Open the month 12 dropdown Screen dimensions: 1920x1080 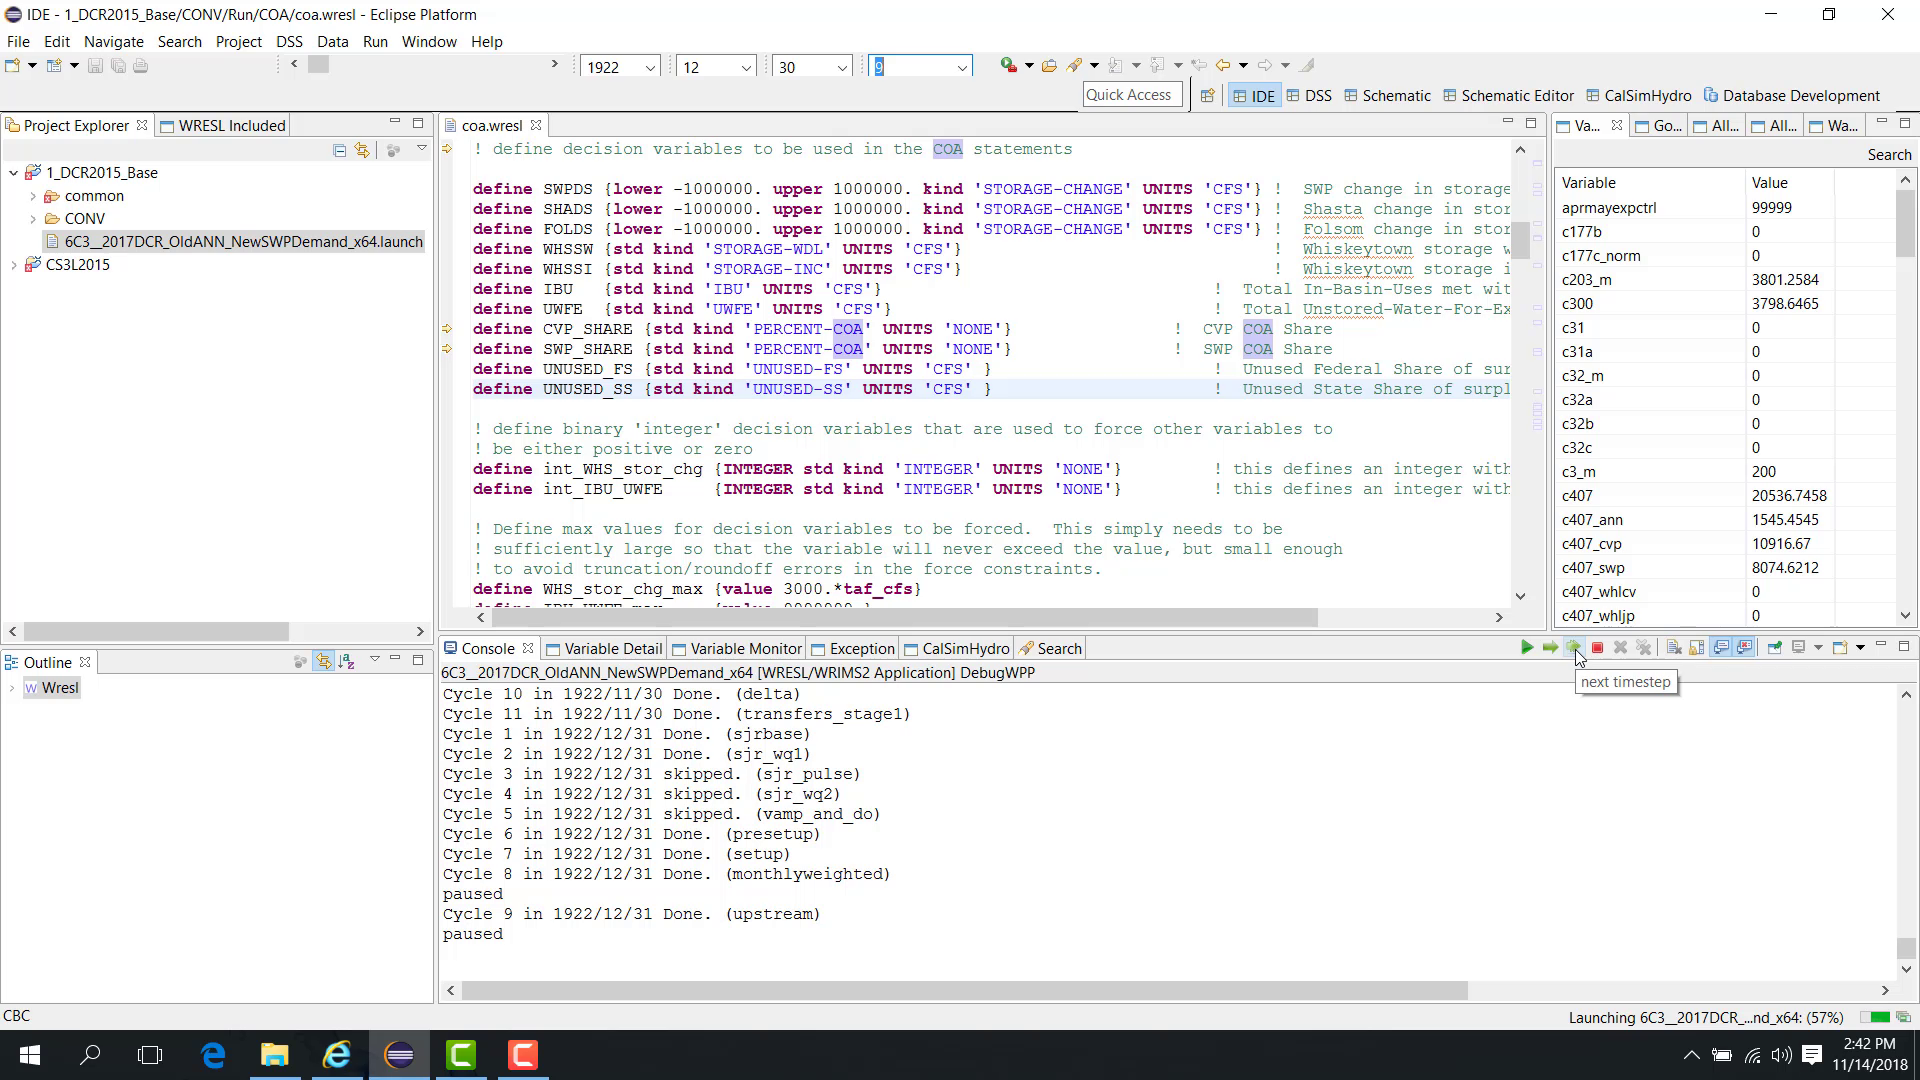click(746, 67)
